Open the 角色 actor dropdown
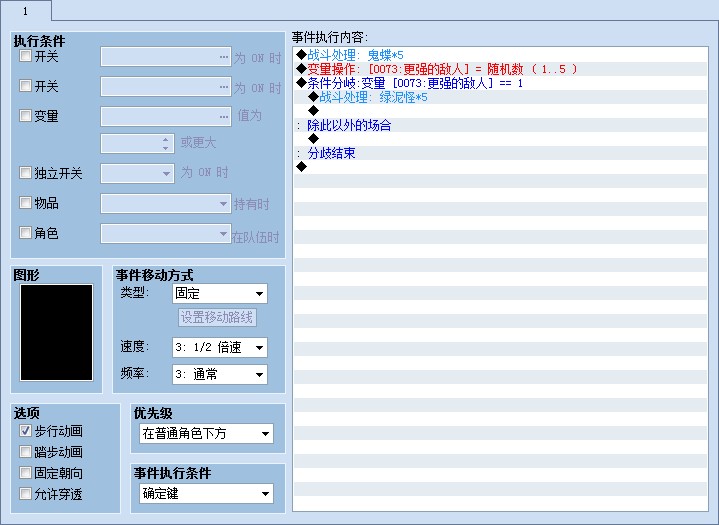719x525 pixels. click(x=166, y=234)
